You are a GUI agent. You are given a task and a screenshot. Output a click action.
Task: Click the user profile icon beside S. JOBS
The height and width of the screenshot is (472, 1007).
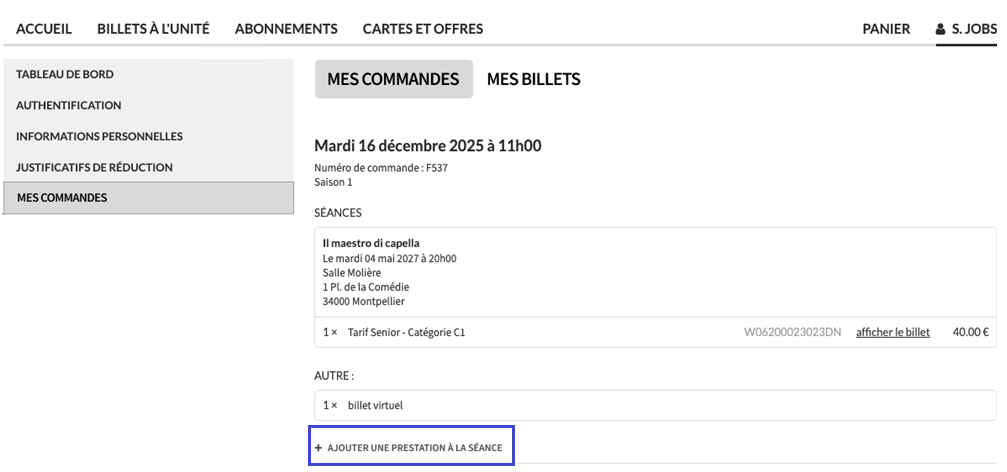(940, 29)
